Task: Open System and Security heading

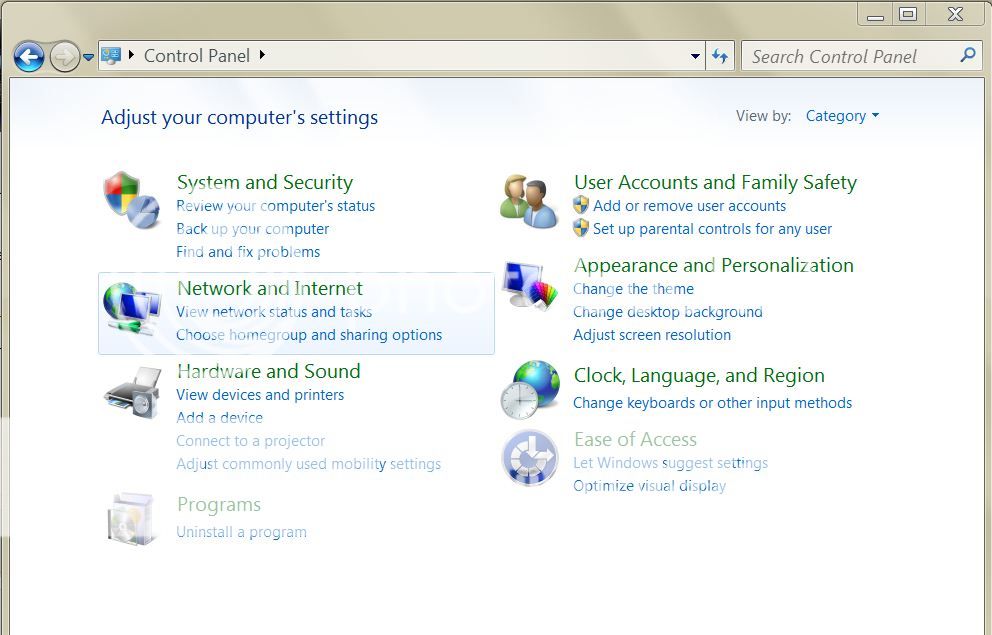Action: [x=265, y=182]
